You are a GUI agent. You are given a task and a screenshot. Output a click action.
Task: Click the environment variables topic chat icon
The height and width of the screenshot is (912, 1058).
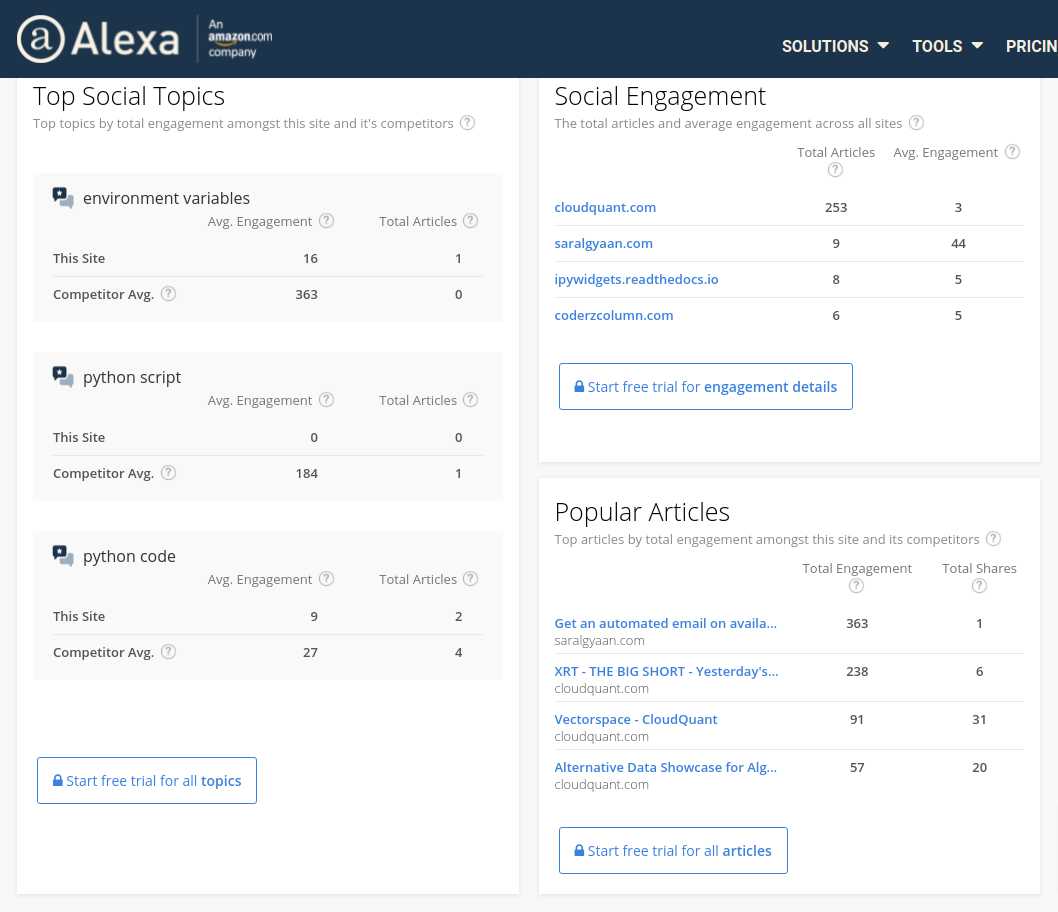click(63, 198)
